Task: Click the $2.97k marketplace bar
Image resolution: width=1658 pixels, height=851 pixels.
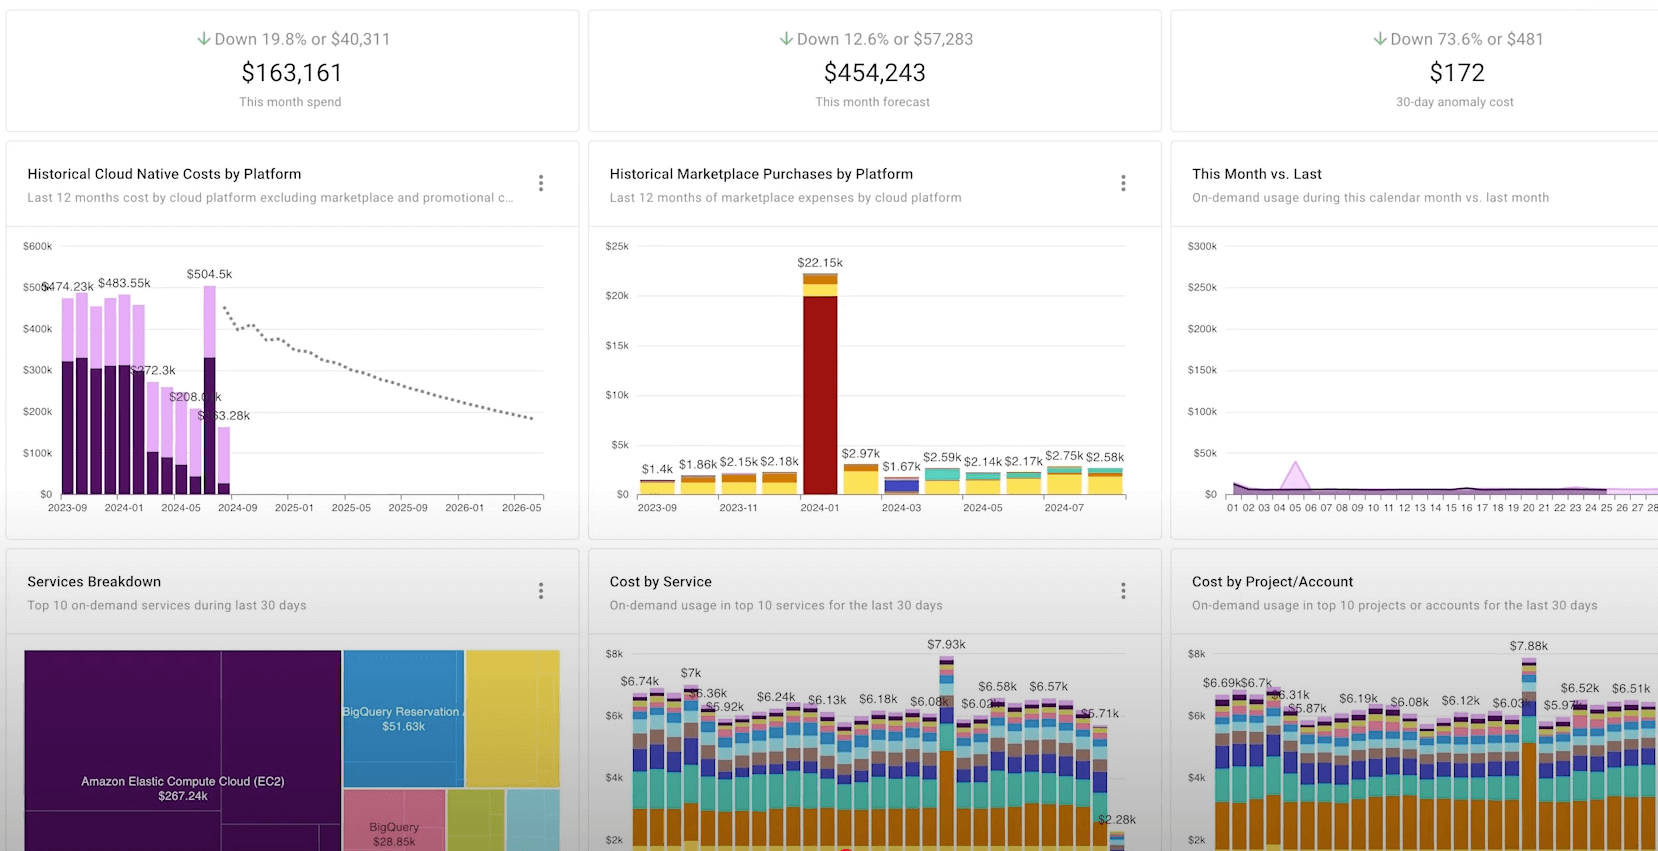Action: pos(860,479)
